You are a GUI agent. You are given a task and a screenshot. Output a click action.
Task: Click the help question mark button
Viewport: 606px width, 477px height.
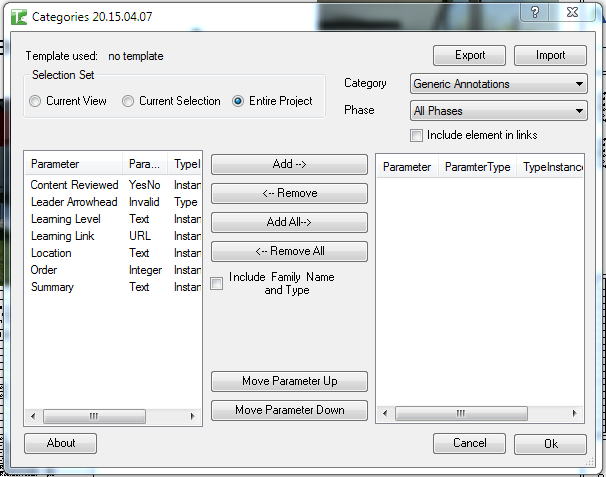pyautogui.click(x=535, y=12)
